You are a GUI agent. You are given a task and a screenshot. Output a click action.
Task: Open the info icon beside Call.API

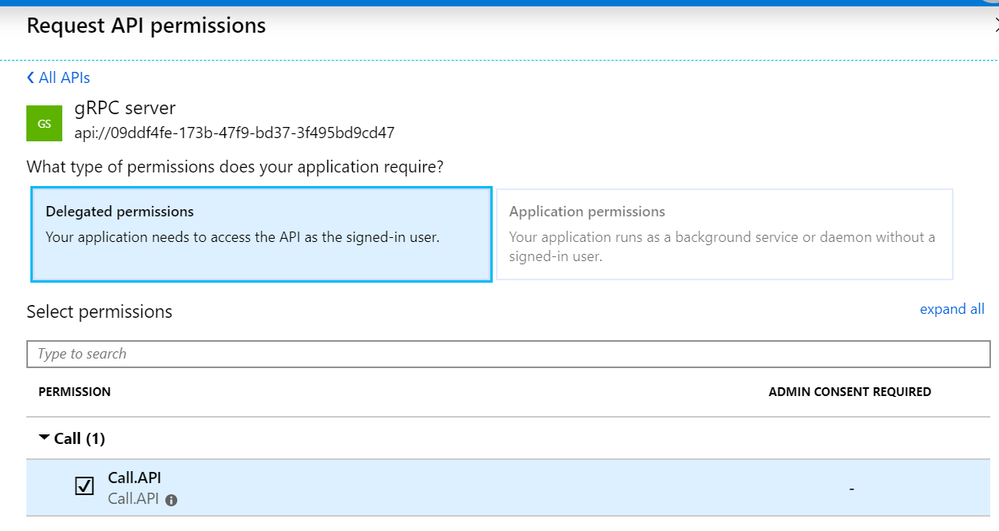click(171, 500)
